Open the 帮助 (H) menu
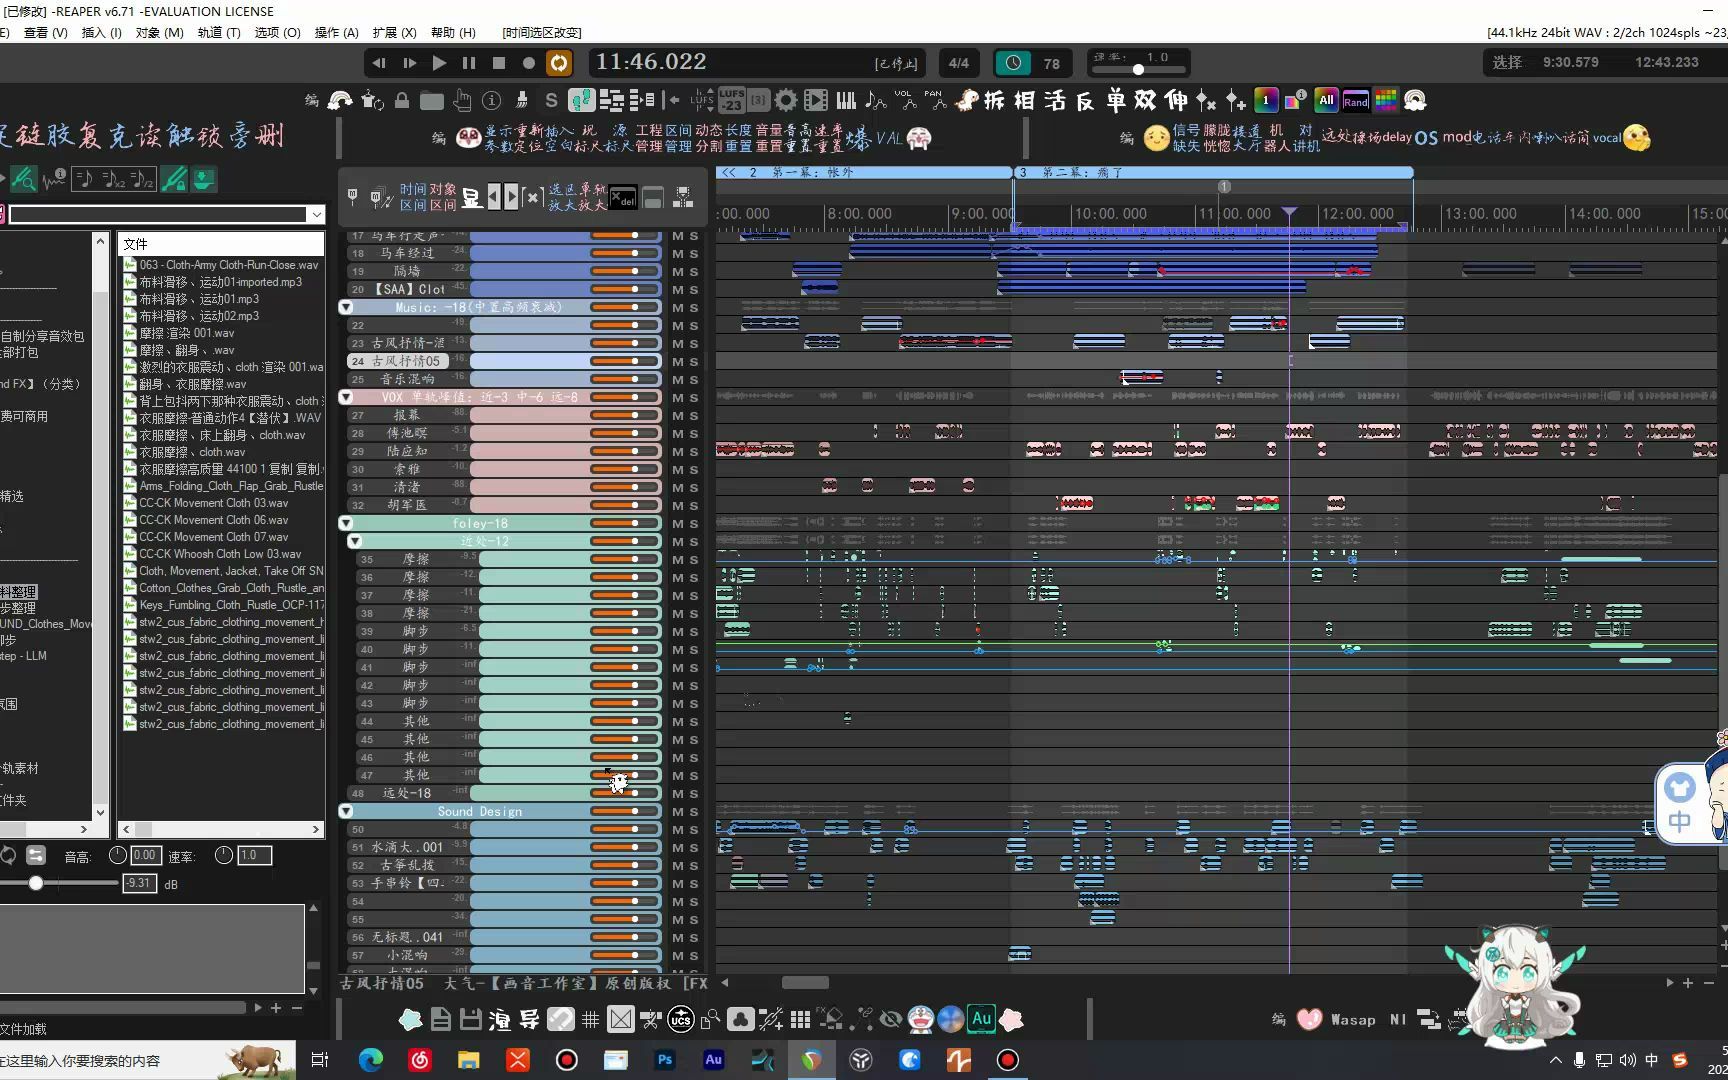 453,32
